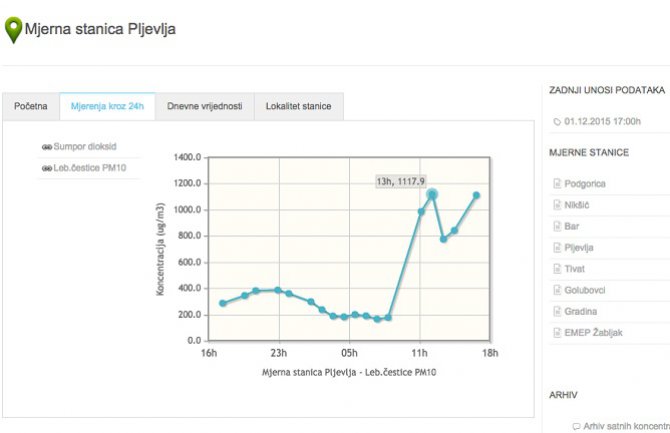The image size is (670, 433).
Task: Click the Leb.čestice PM10 legend marker icon
Action: (46, 169)
